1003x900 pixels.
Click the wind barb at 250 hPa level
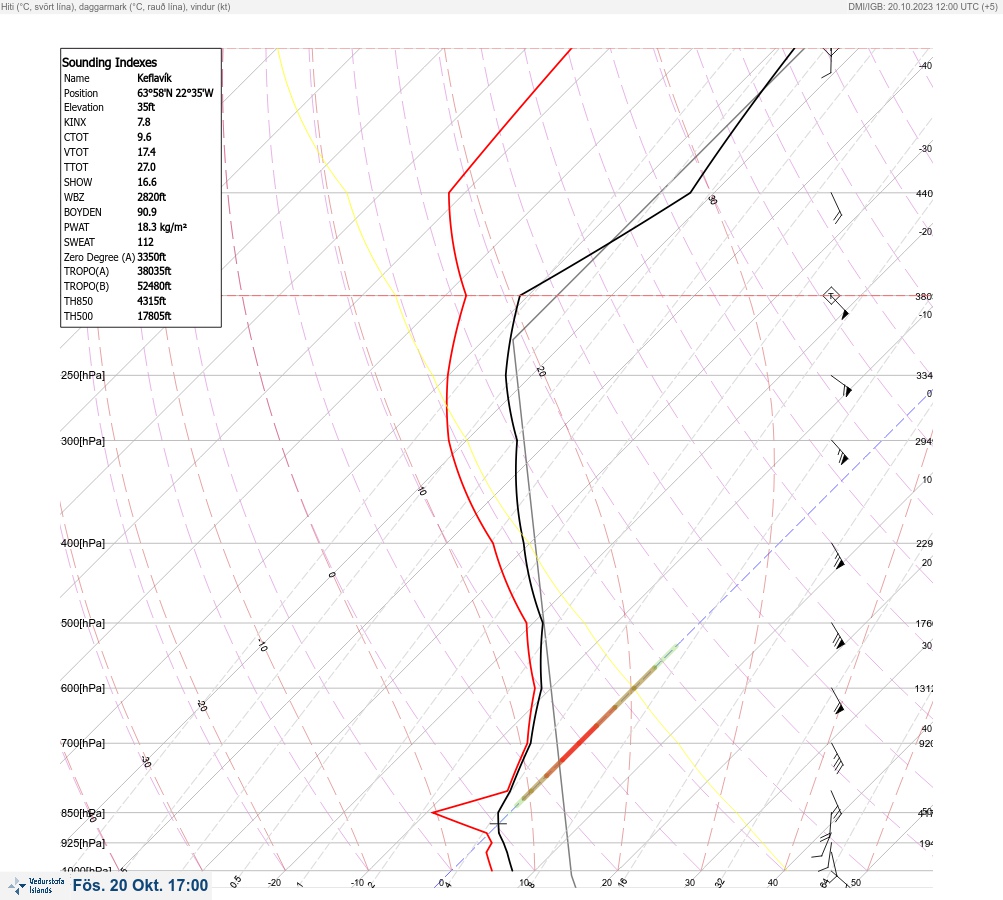click(842, 386)
